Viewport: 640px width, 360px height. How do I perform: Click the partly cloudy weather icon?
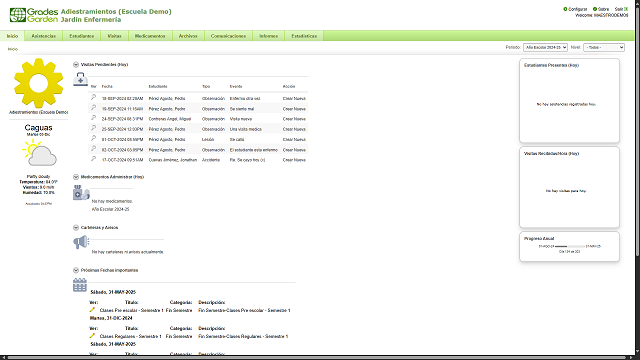click(x=39, y=153)
